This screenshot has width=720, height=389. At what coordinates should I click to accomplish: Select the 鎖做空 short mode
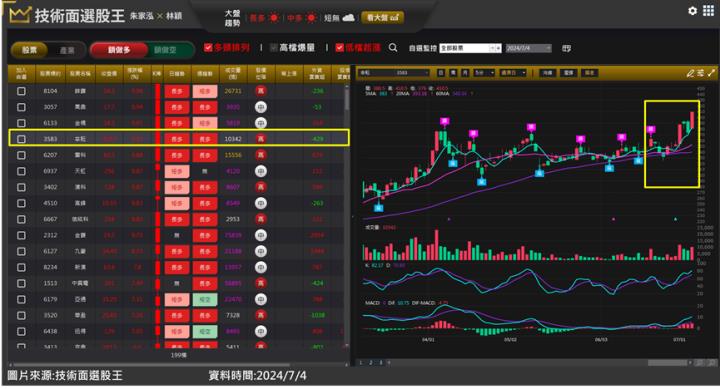click(165, 50)
